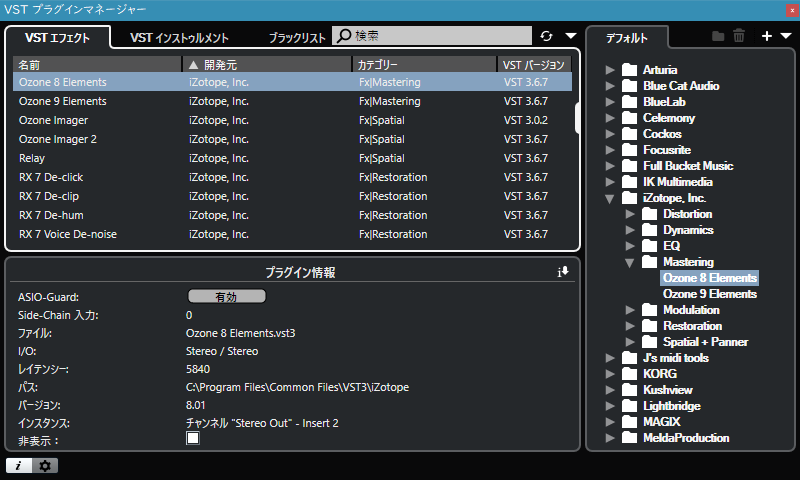Screen dimensions: 800x480
Task: Click the new folder icon in collection panel
Action: (x=718, y=36)
